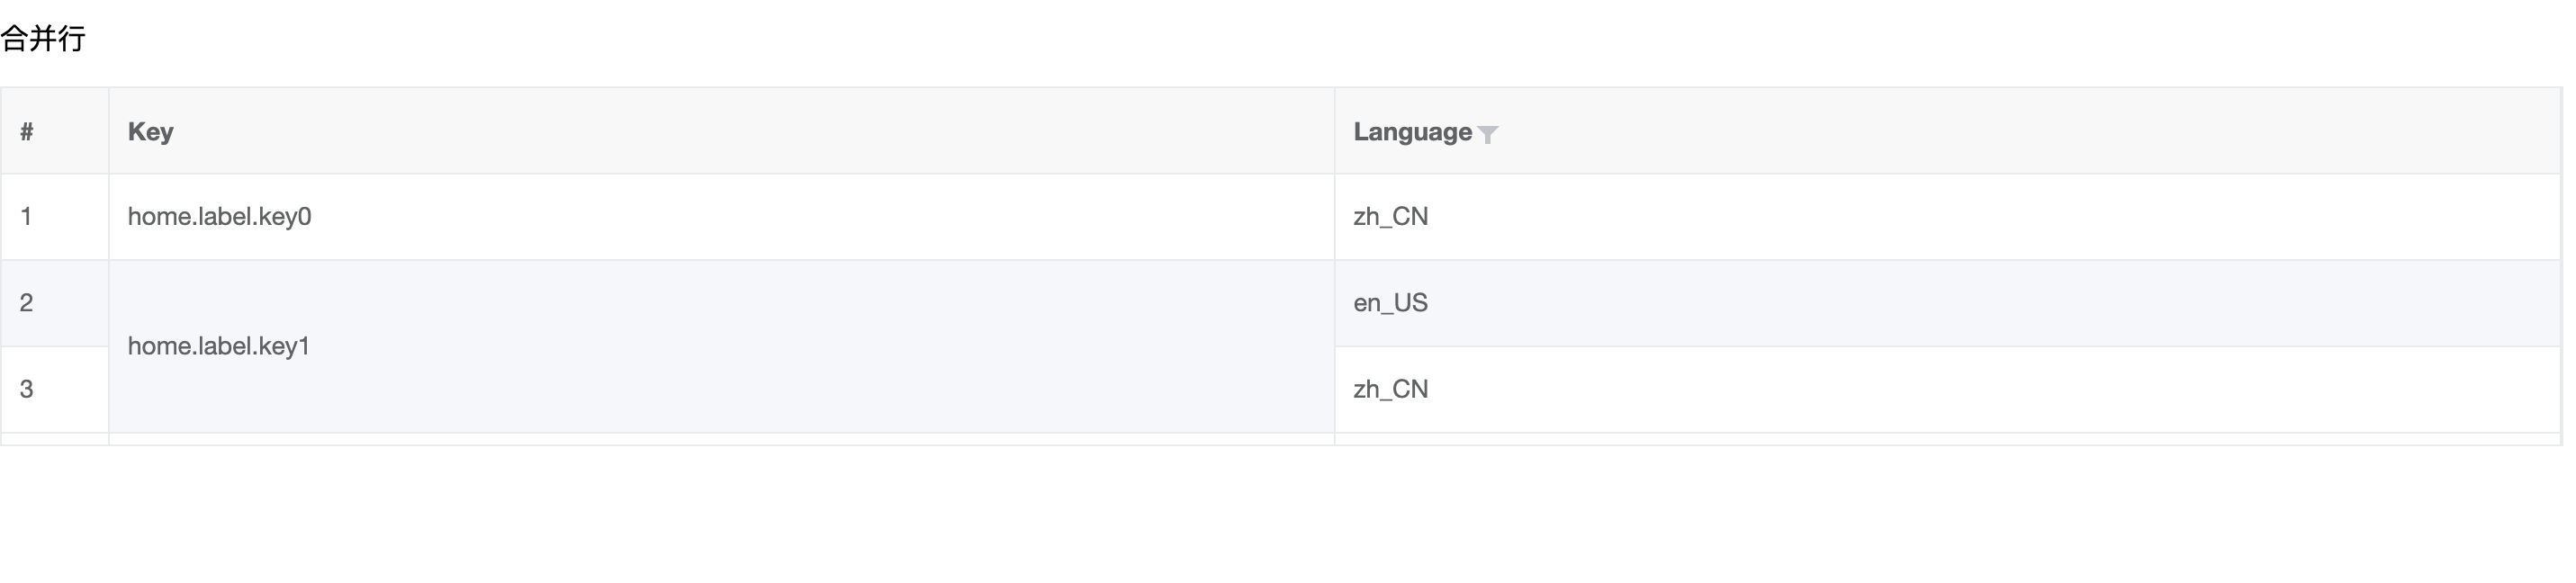This screenshot has width=2576, height=583.
Task: Click the zh_CN value in row 1
Action: point(1391,216)
